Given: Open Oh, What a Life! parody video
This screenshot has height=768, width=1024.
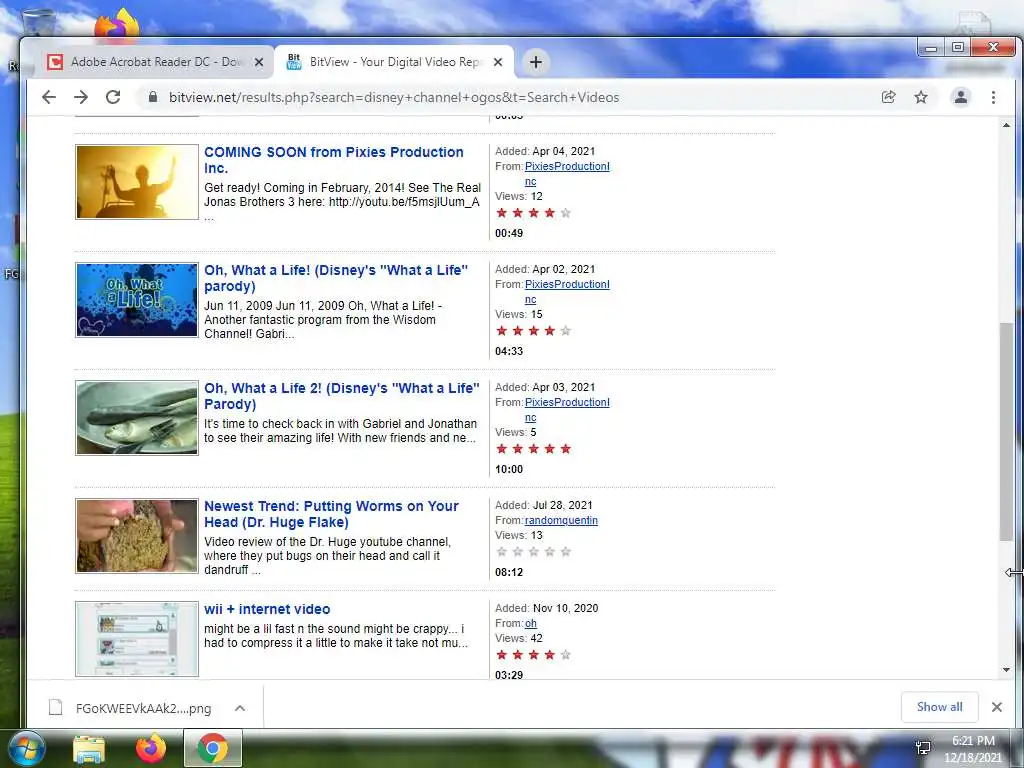Looking at the screenshot, I should pos(336,278).
